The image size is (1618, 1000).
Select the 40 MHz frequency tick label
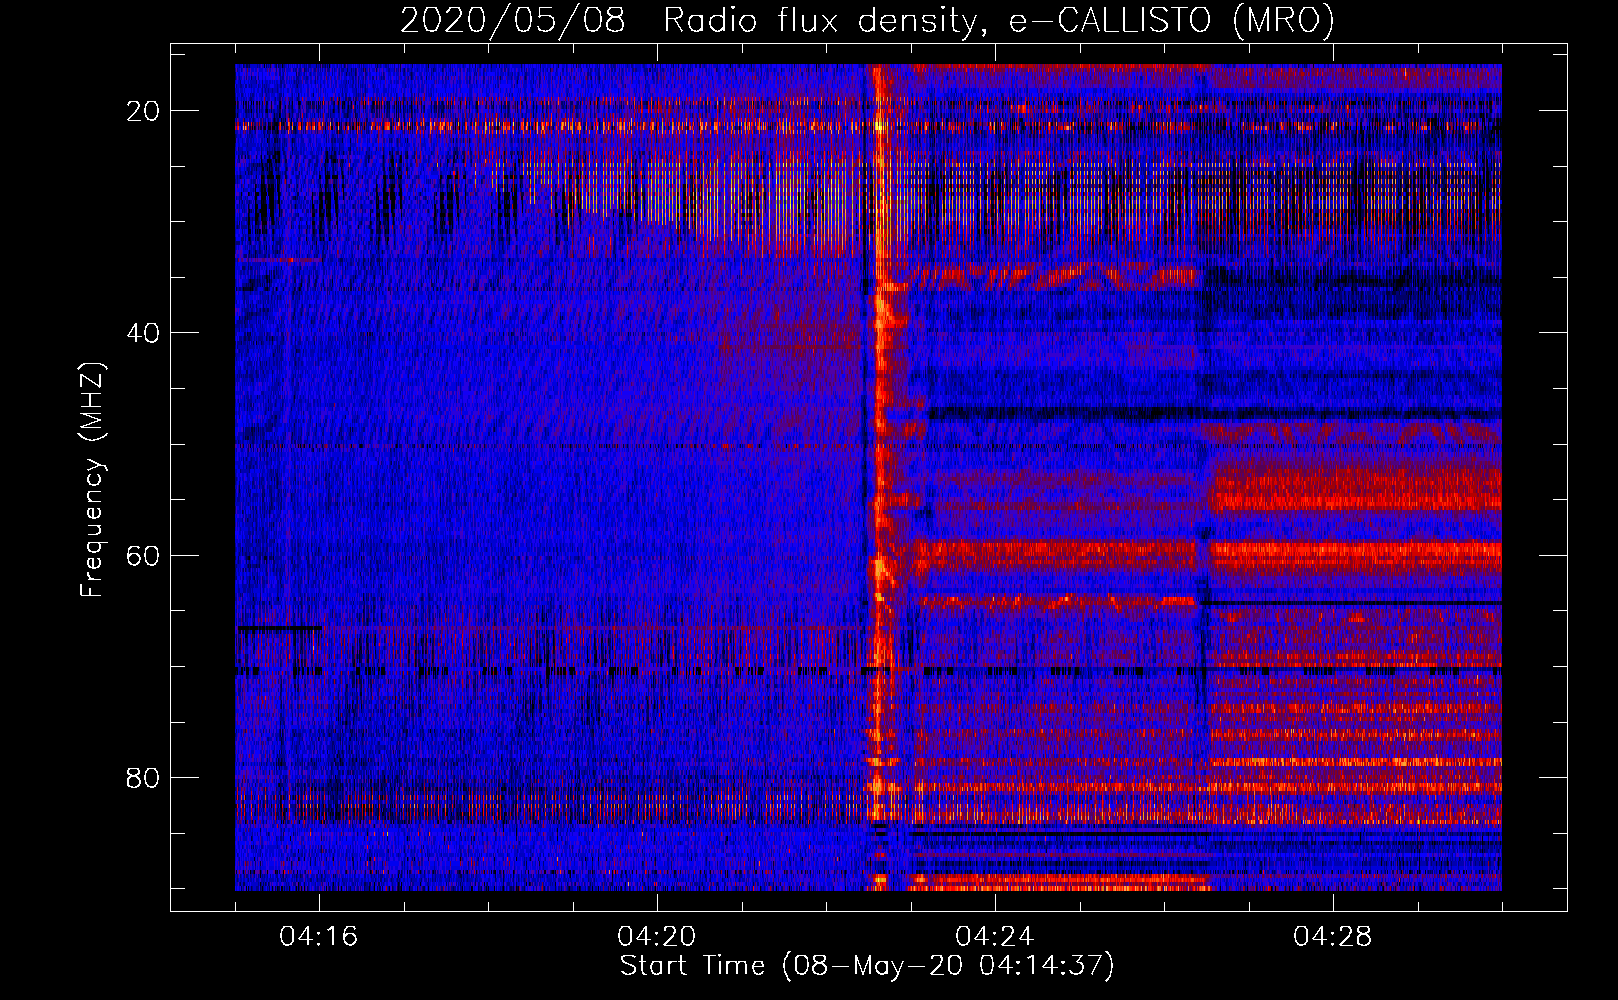click(x=143, y=333)
